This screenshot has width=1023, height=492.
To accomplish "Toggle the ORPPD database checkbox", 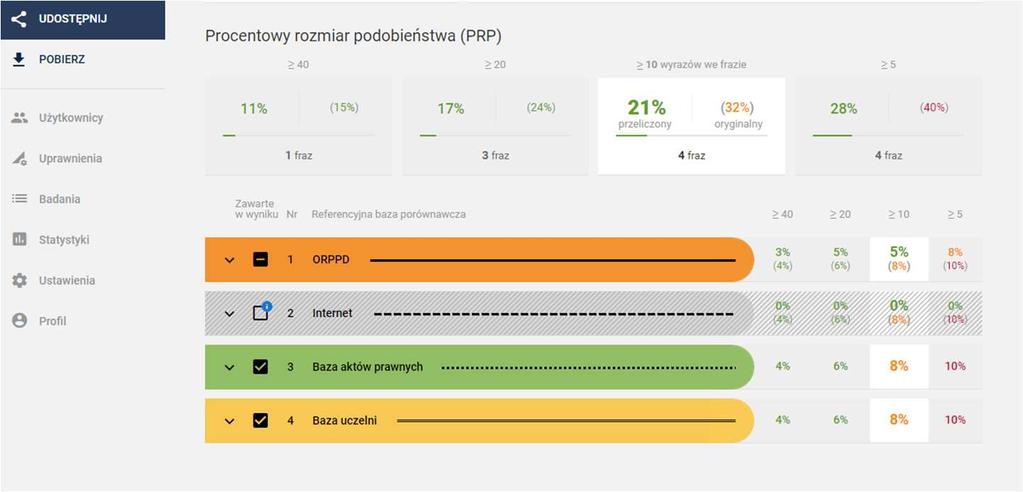I will [x=260, y=260].
